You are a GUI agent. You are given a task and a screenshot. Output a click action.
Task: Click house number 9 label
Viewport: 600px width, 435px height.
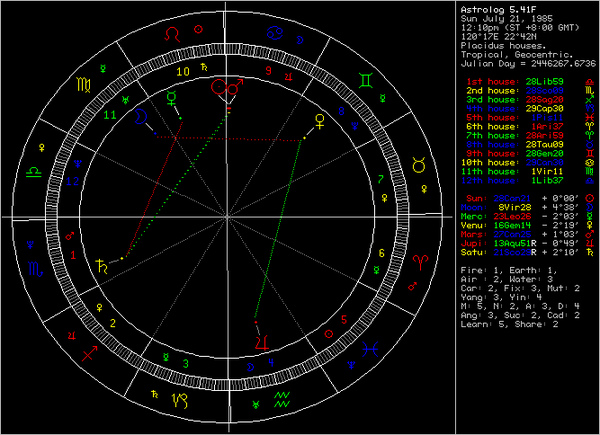269,70
